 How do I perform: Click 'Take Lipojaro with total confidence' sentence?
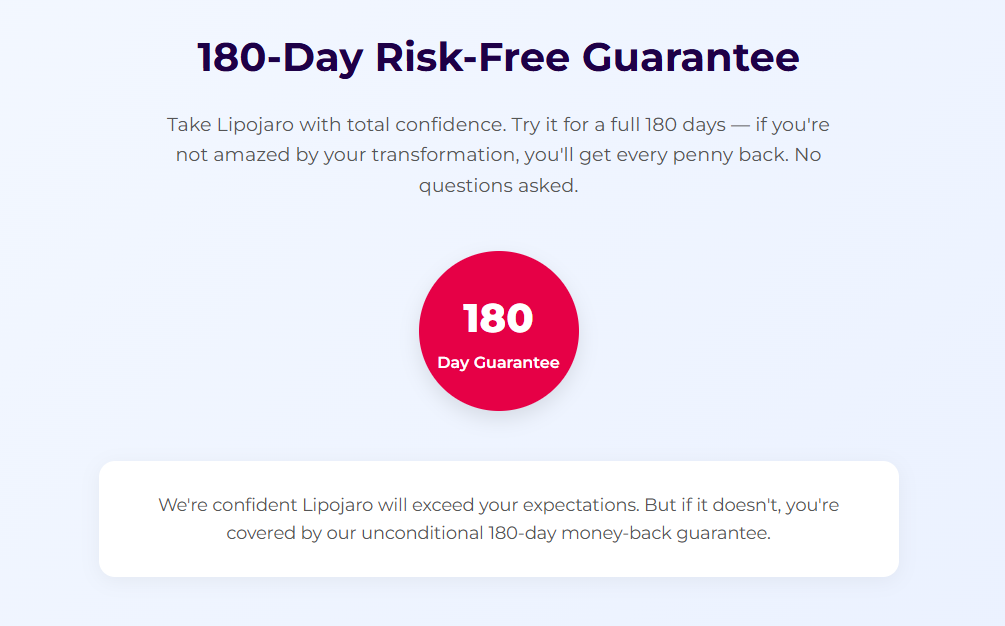point(336,124)
